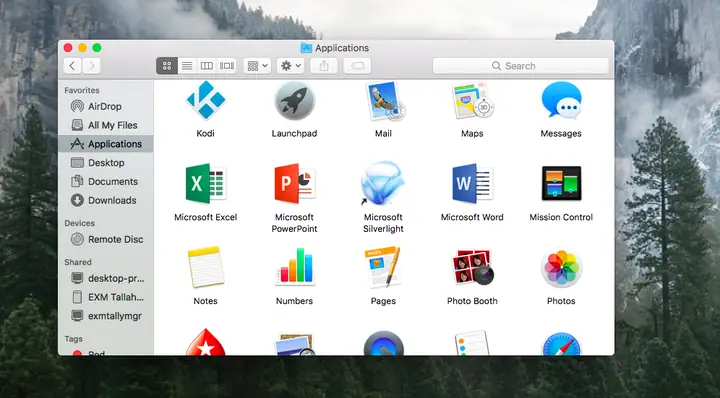Click the Tags sidebar heading
The image size is (720, 398).
pos(73,339)
